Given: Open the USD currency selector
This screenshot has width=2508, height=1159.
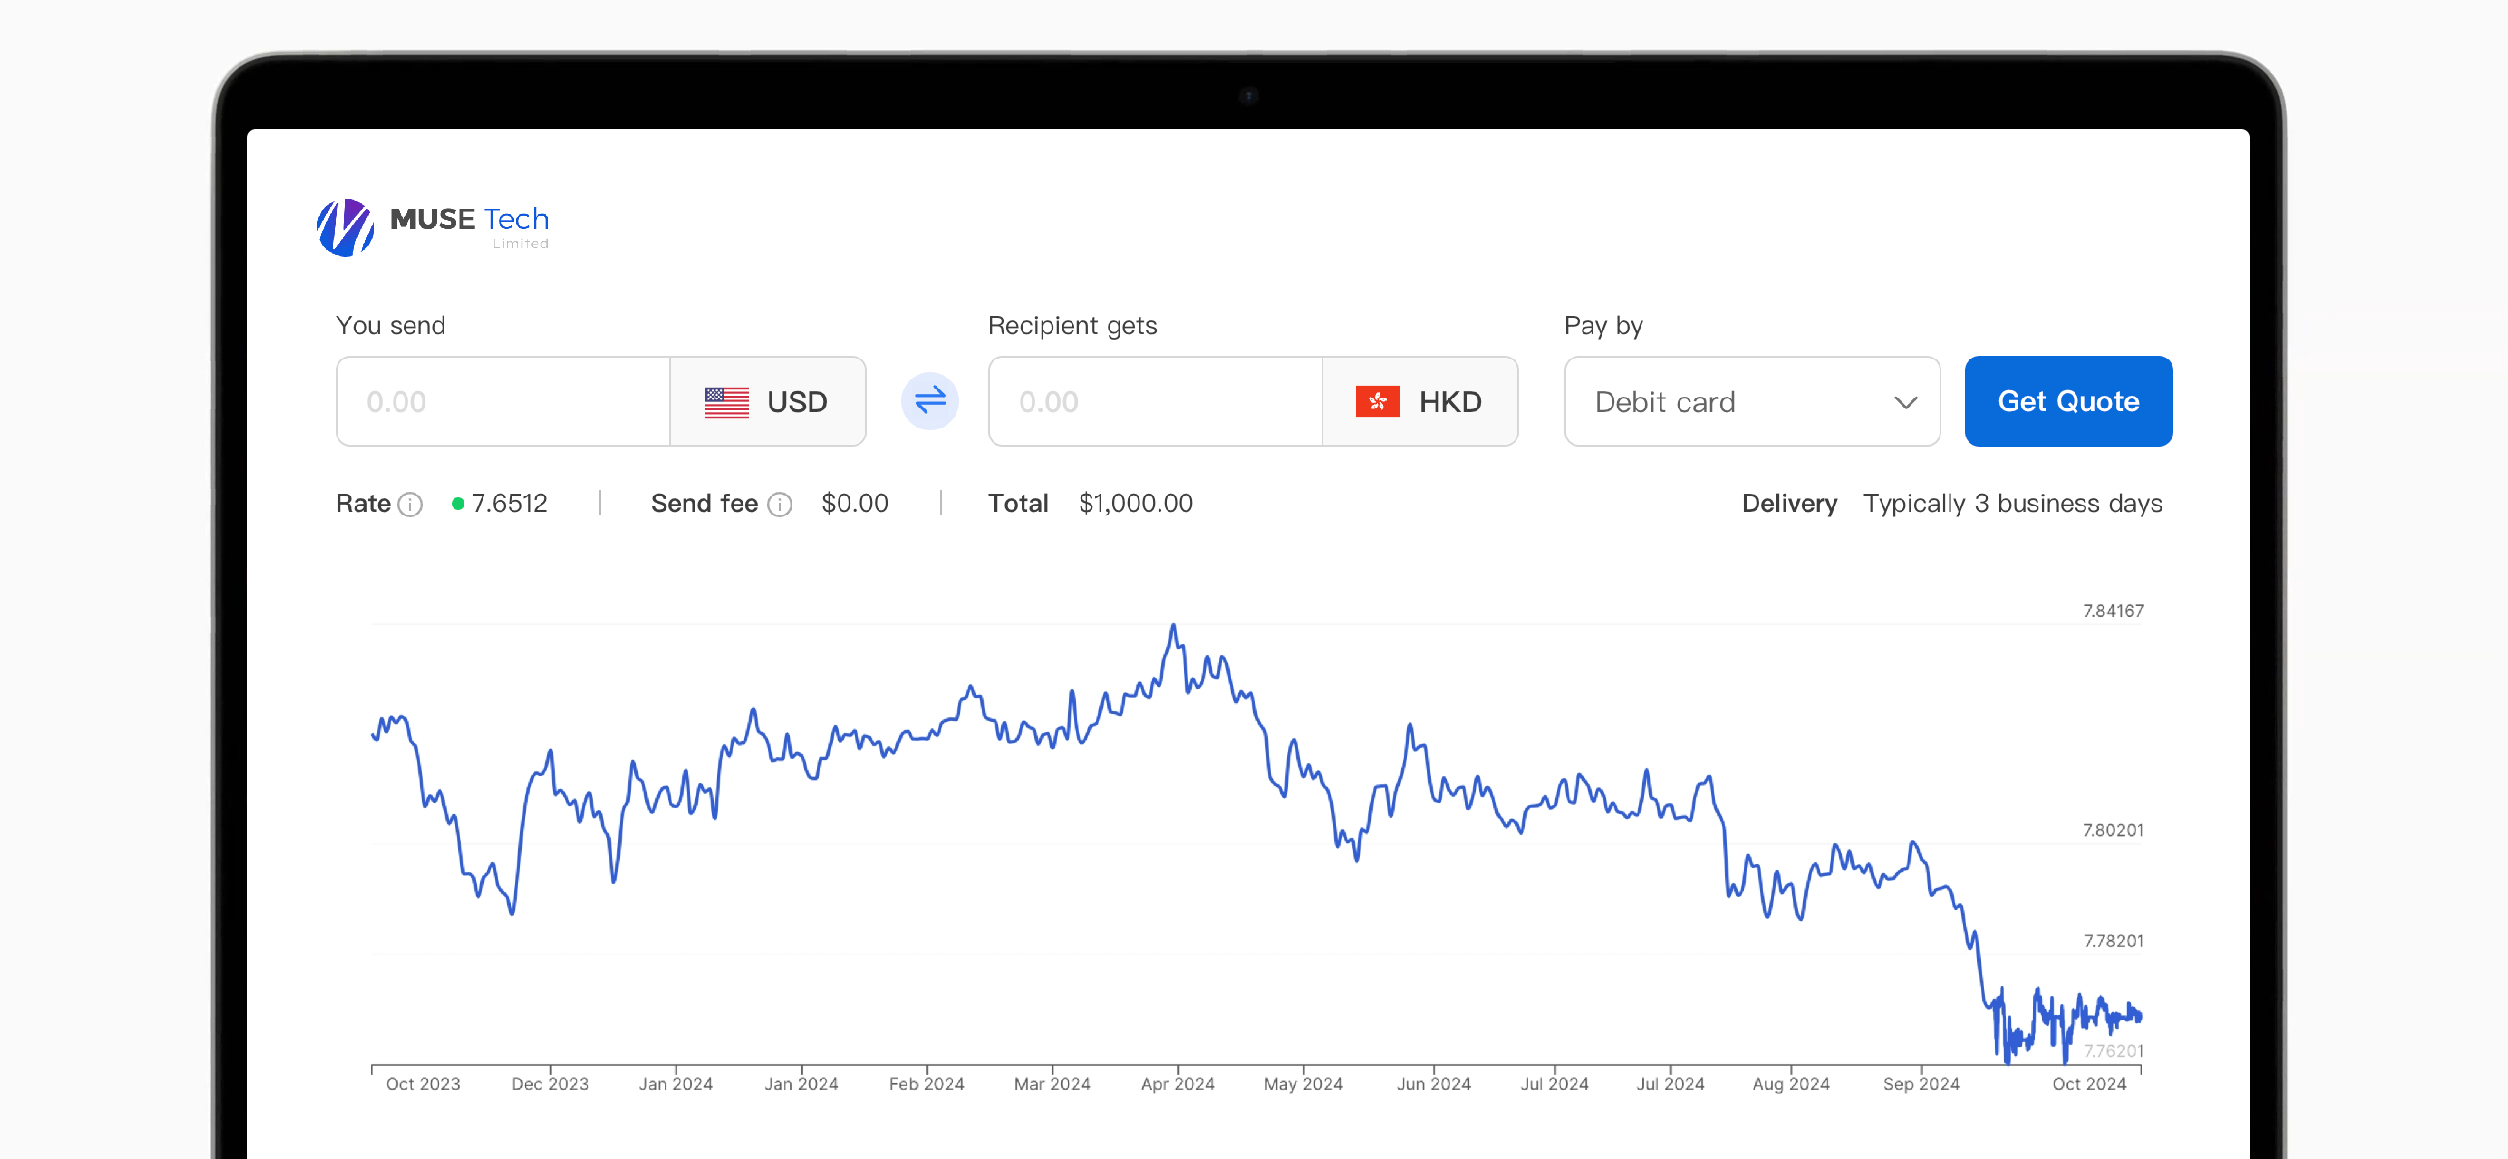Looking at the screenshot, I should pyautogui.click(x=767, y=402).
